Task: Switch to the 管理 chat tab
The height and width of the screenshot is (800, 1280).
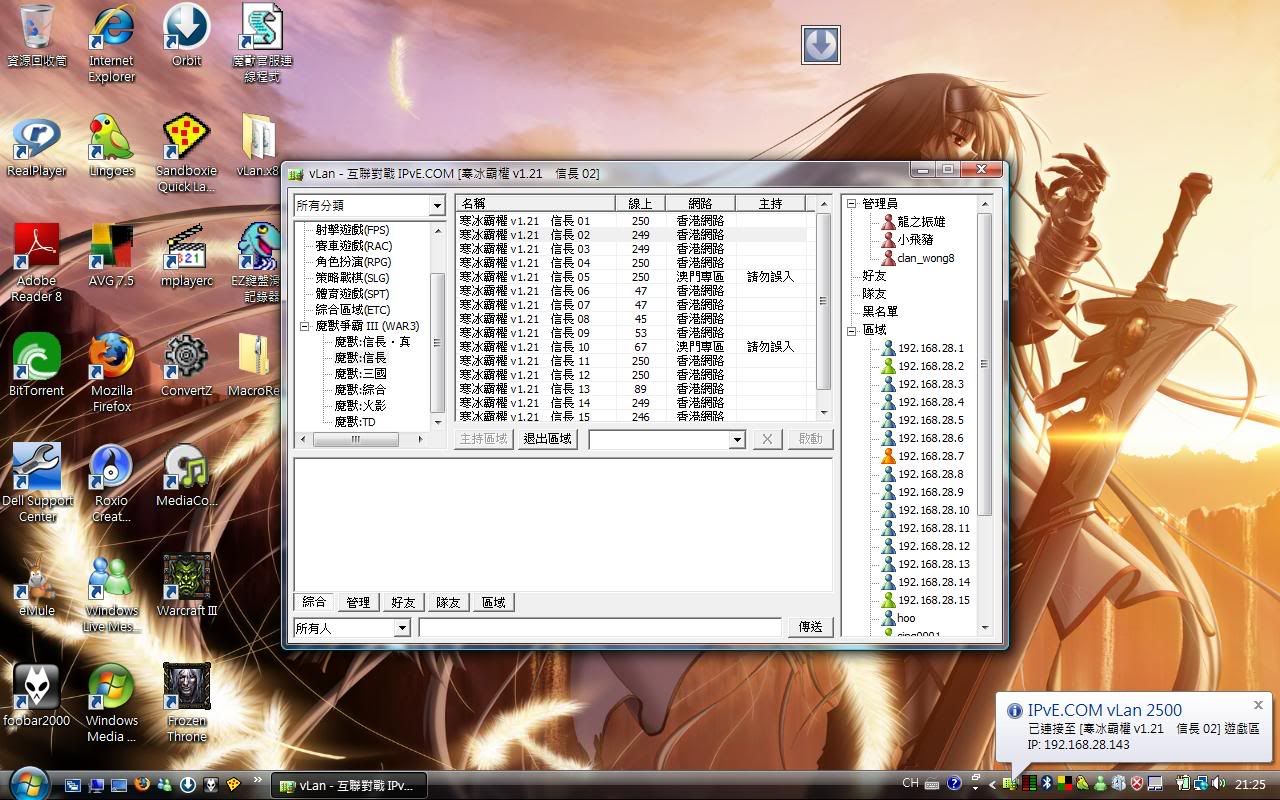Action: [x=358, y=602]
